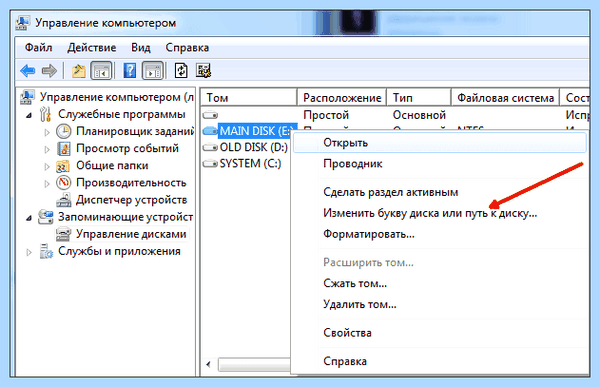Viewport: 600px width, 387px height.
Task: Choose Форматировать... in the context menu
Action: coord(440,234)
